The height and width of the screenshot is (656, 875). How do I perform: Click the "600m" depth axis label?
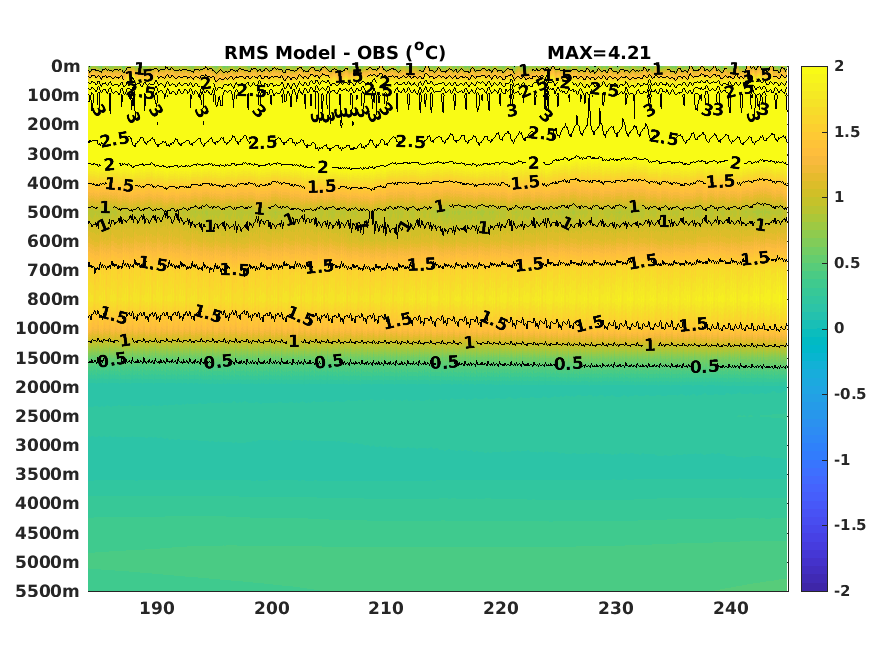point(54,241)
